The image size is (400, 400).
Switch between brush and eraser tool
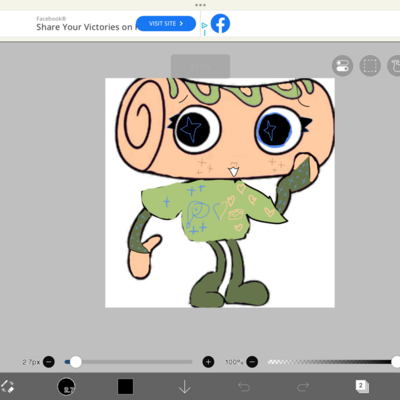pyautogui.click(x=7, y=387)
